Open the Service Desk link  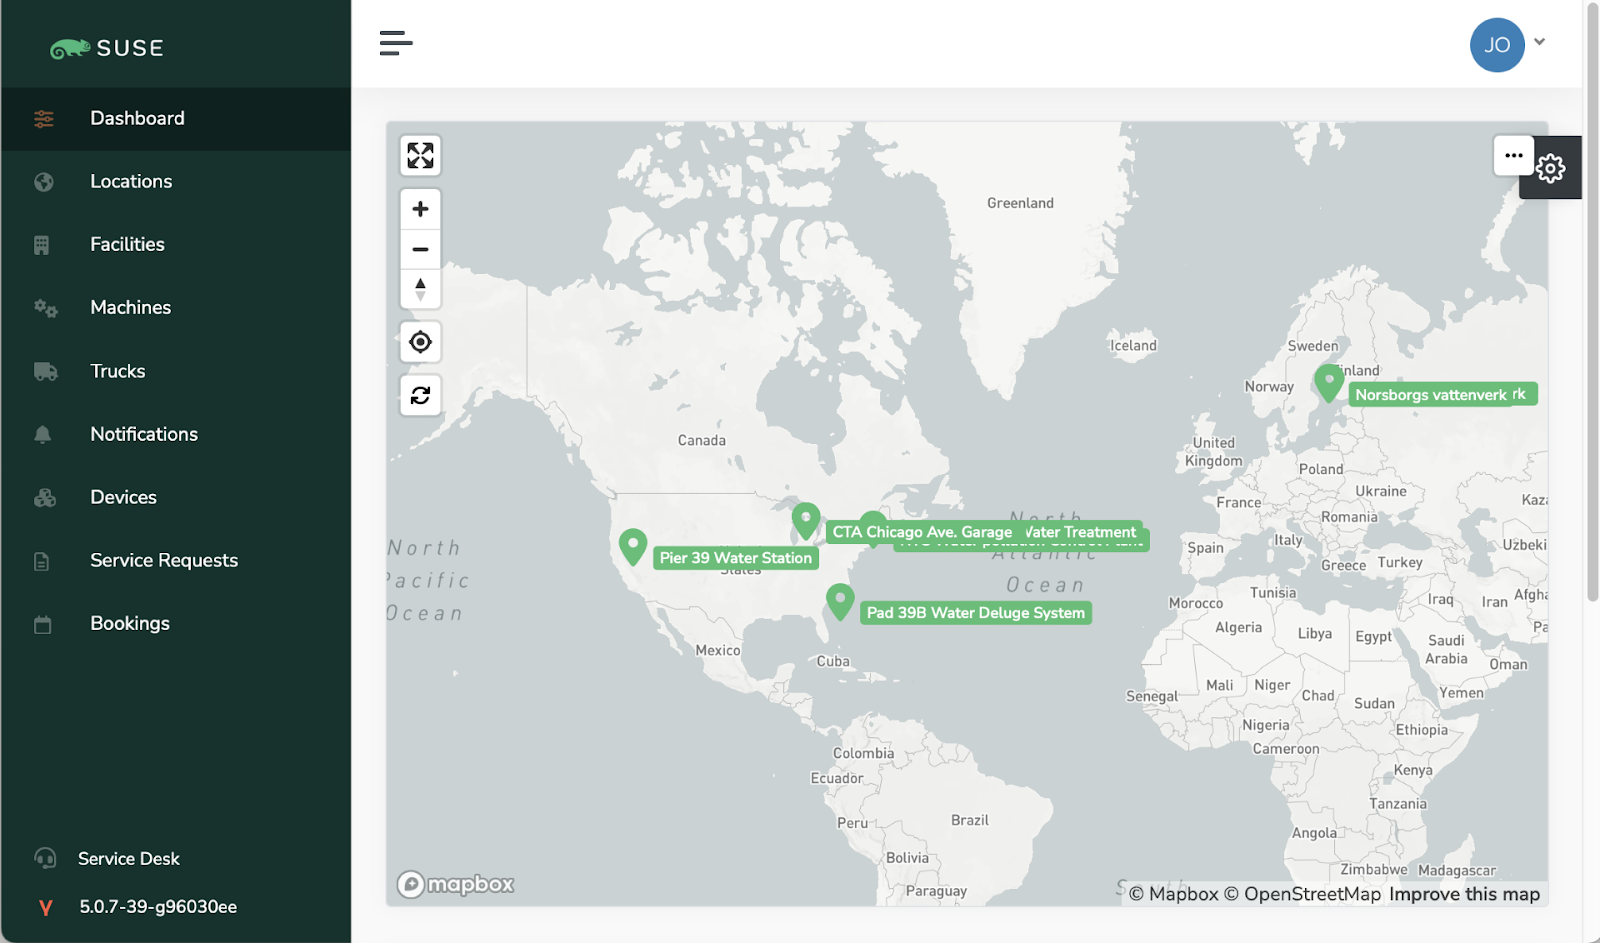click(129, 858)
